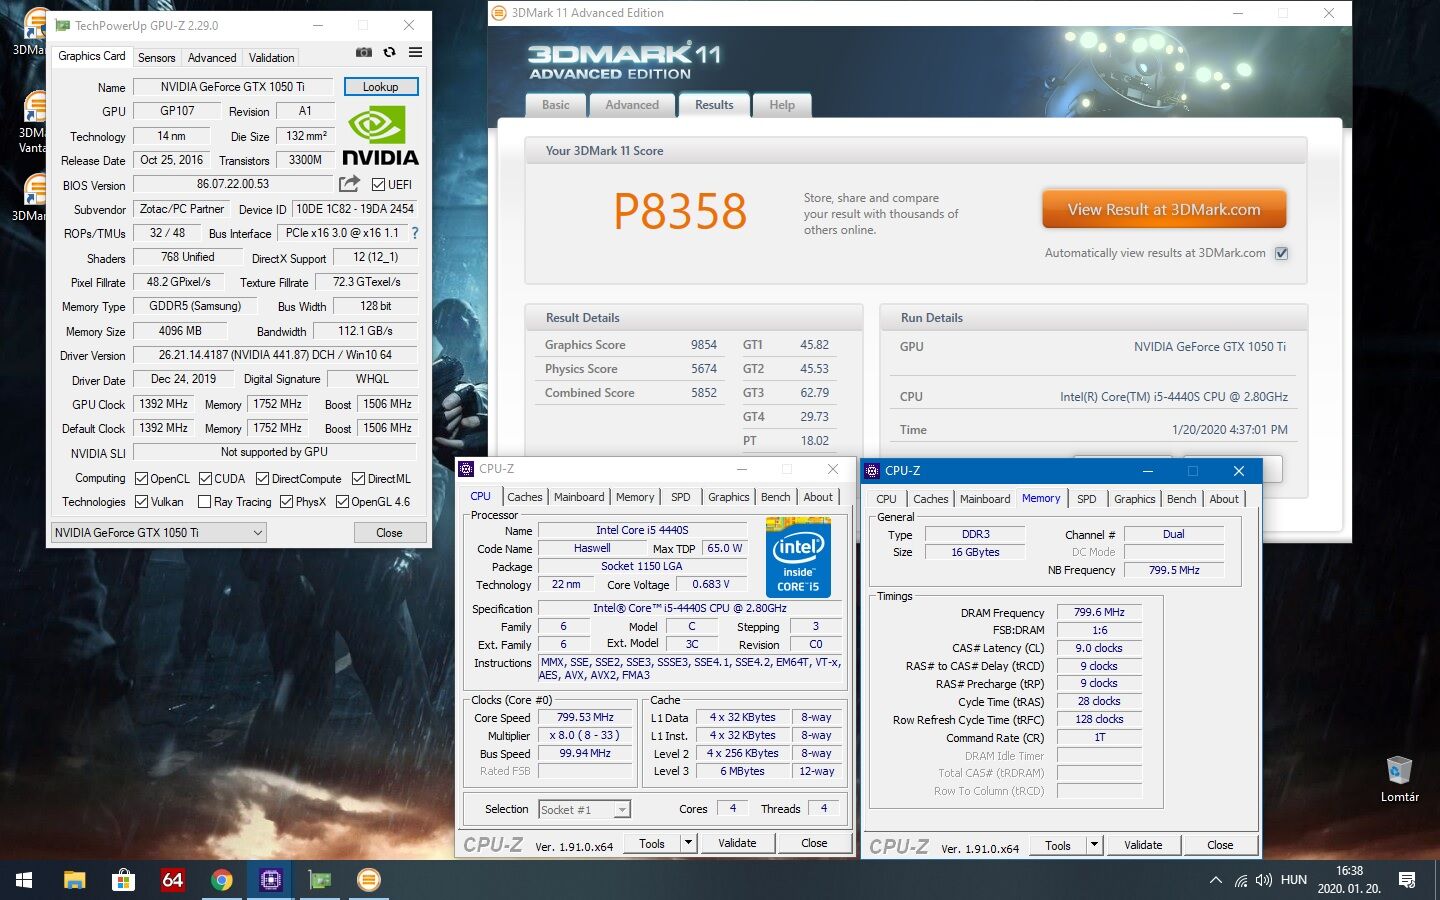Open the Bench tab in CPU-Z CPU window
This screenshot has height=900, width=1440.
coord(775,497)
